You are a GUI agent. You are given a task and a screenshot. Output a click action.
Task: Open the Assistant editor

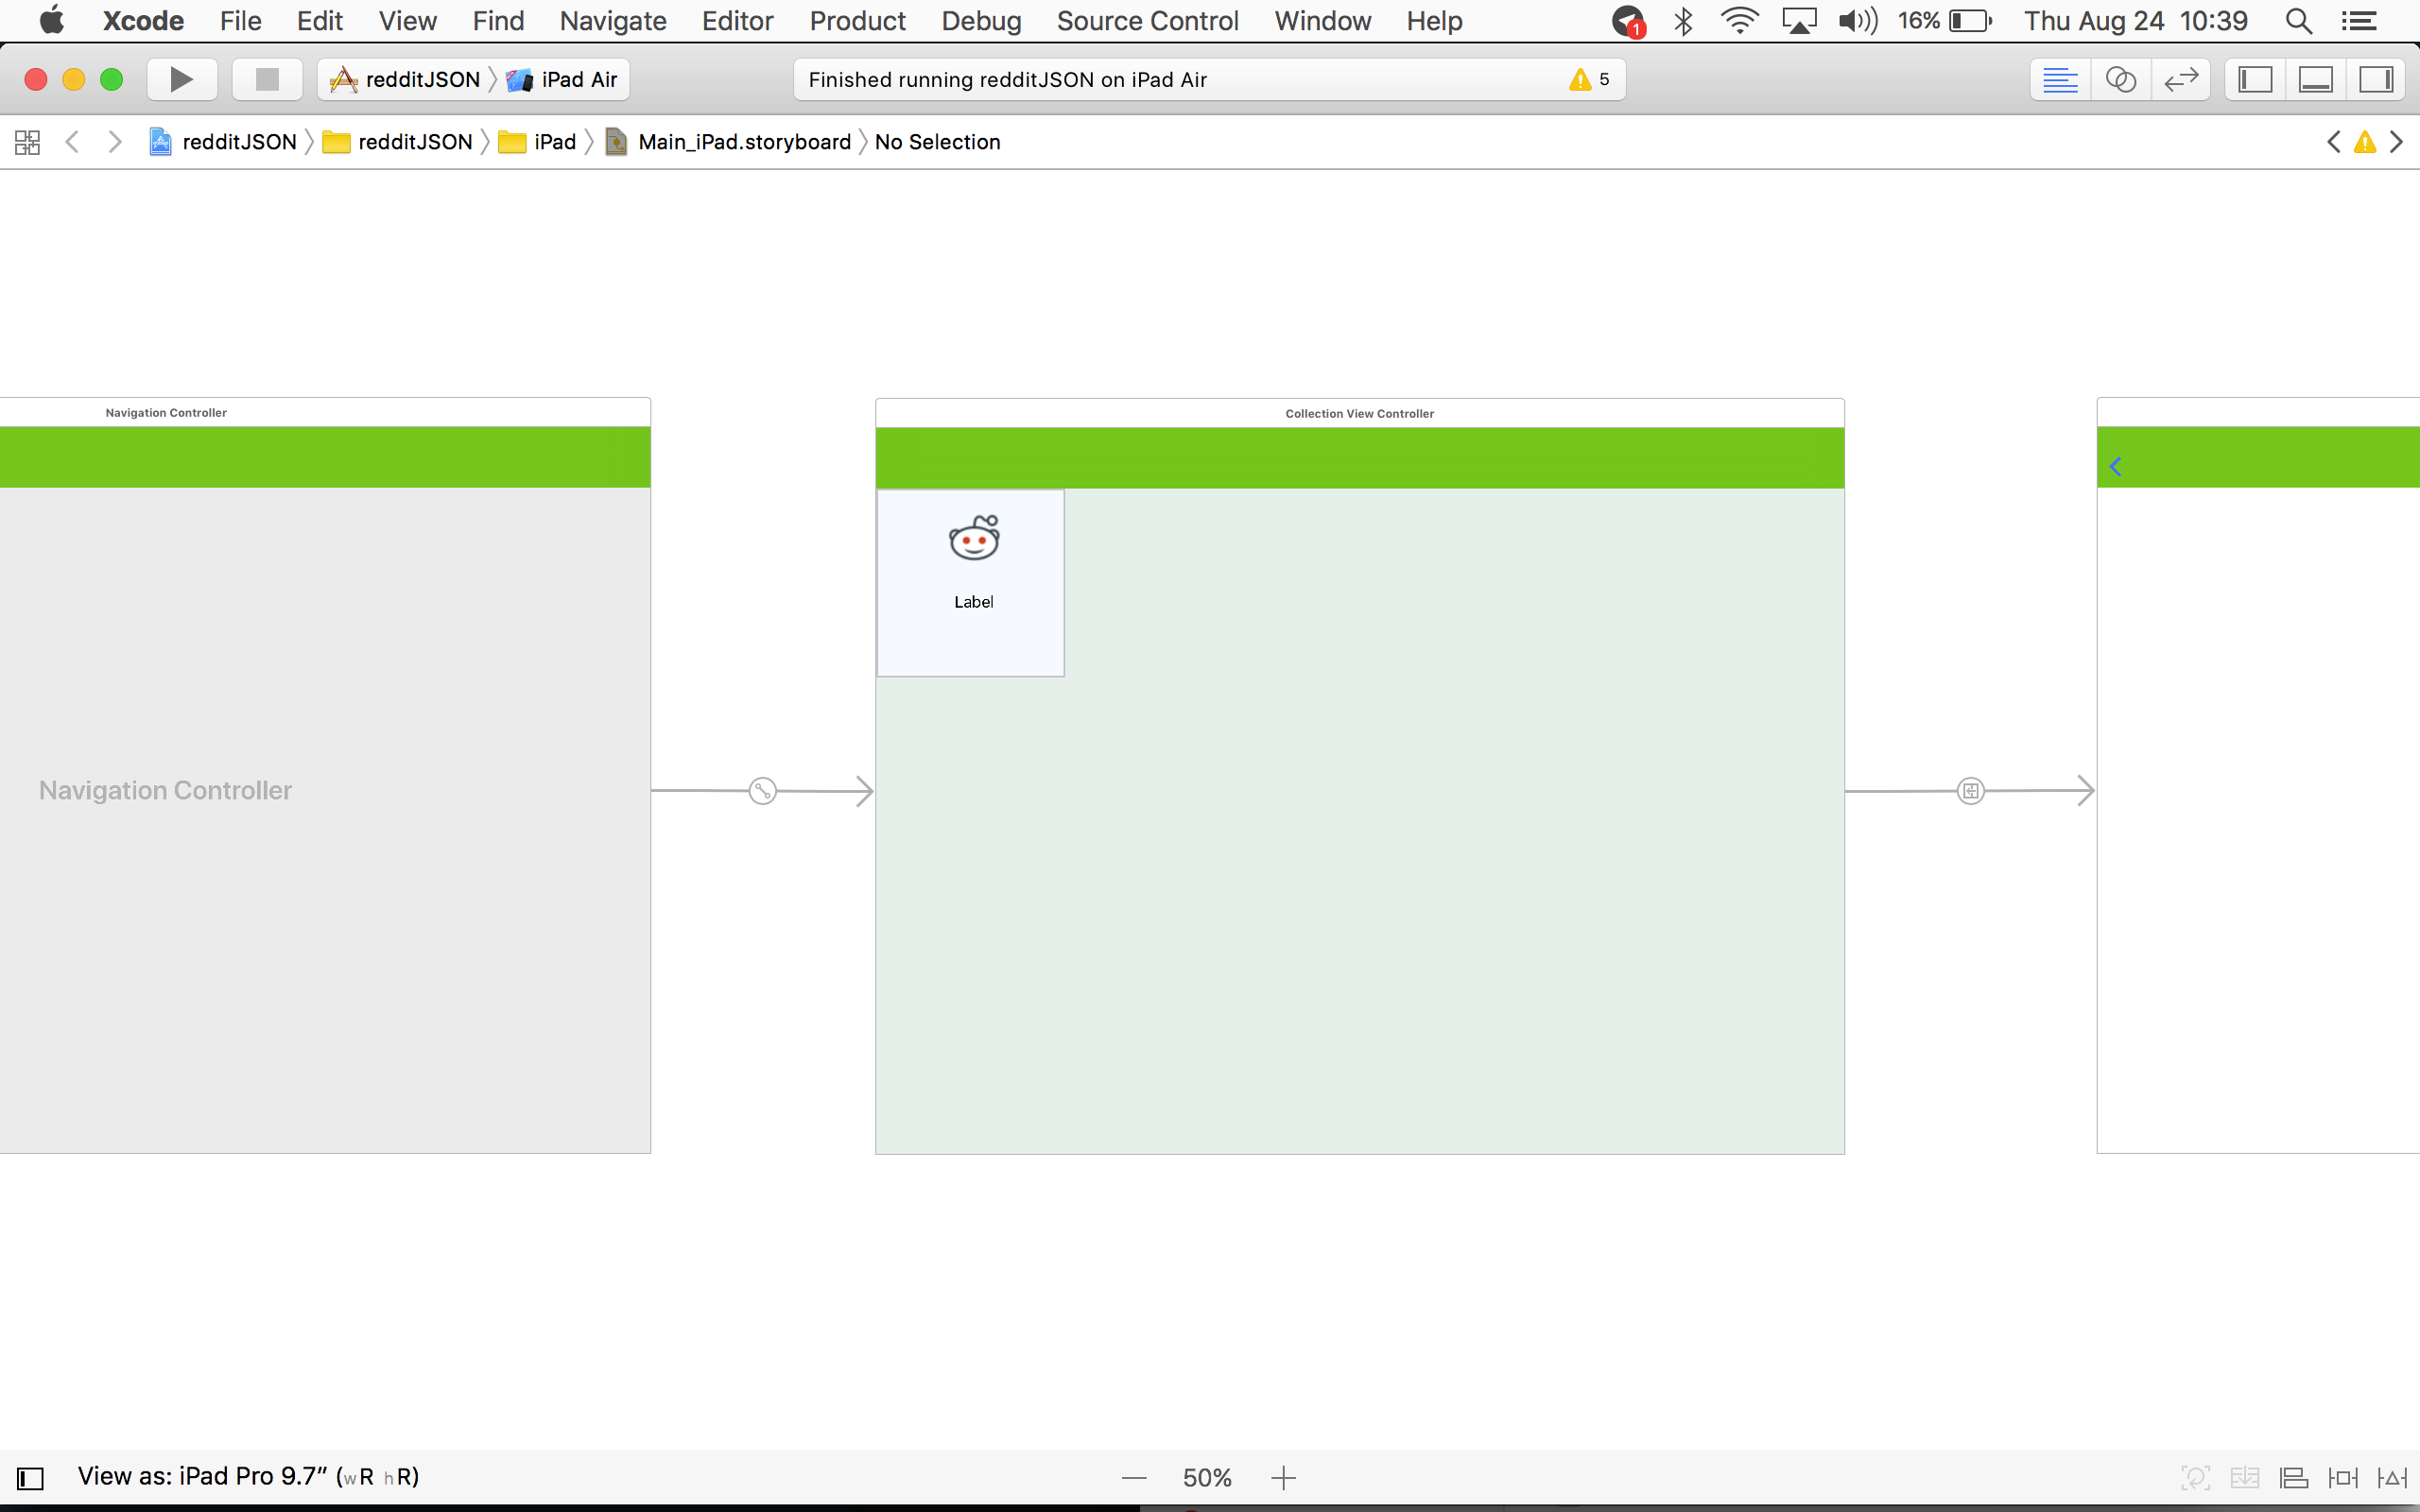click(2120, 79)
